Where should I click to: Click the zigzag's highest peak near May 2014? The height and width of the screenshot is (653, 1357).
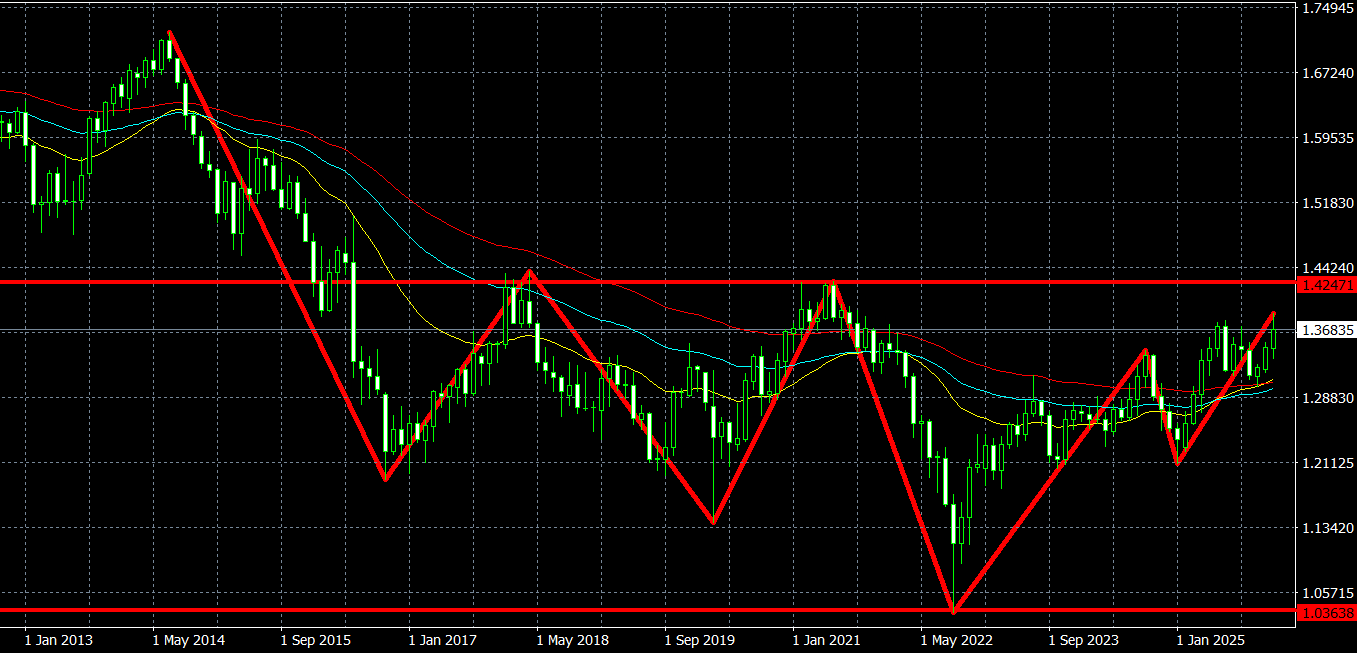[170, 32]
